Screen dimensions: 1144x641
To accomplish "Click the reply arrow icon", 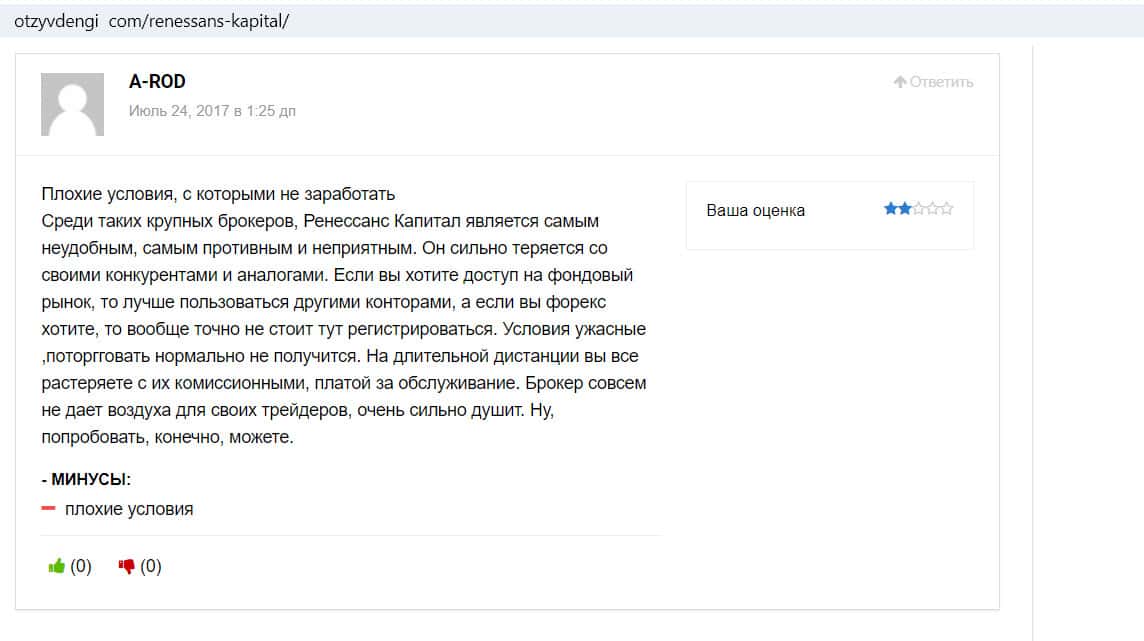I will (900, 82).
